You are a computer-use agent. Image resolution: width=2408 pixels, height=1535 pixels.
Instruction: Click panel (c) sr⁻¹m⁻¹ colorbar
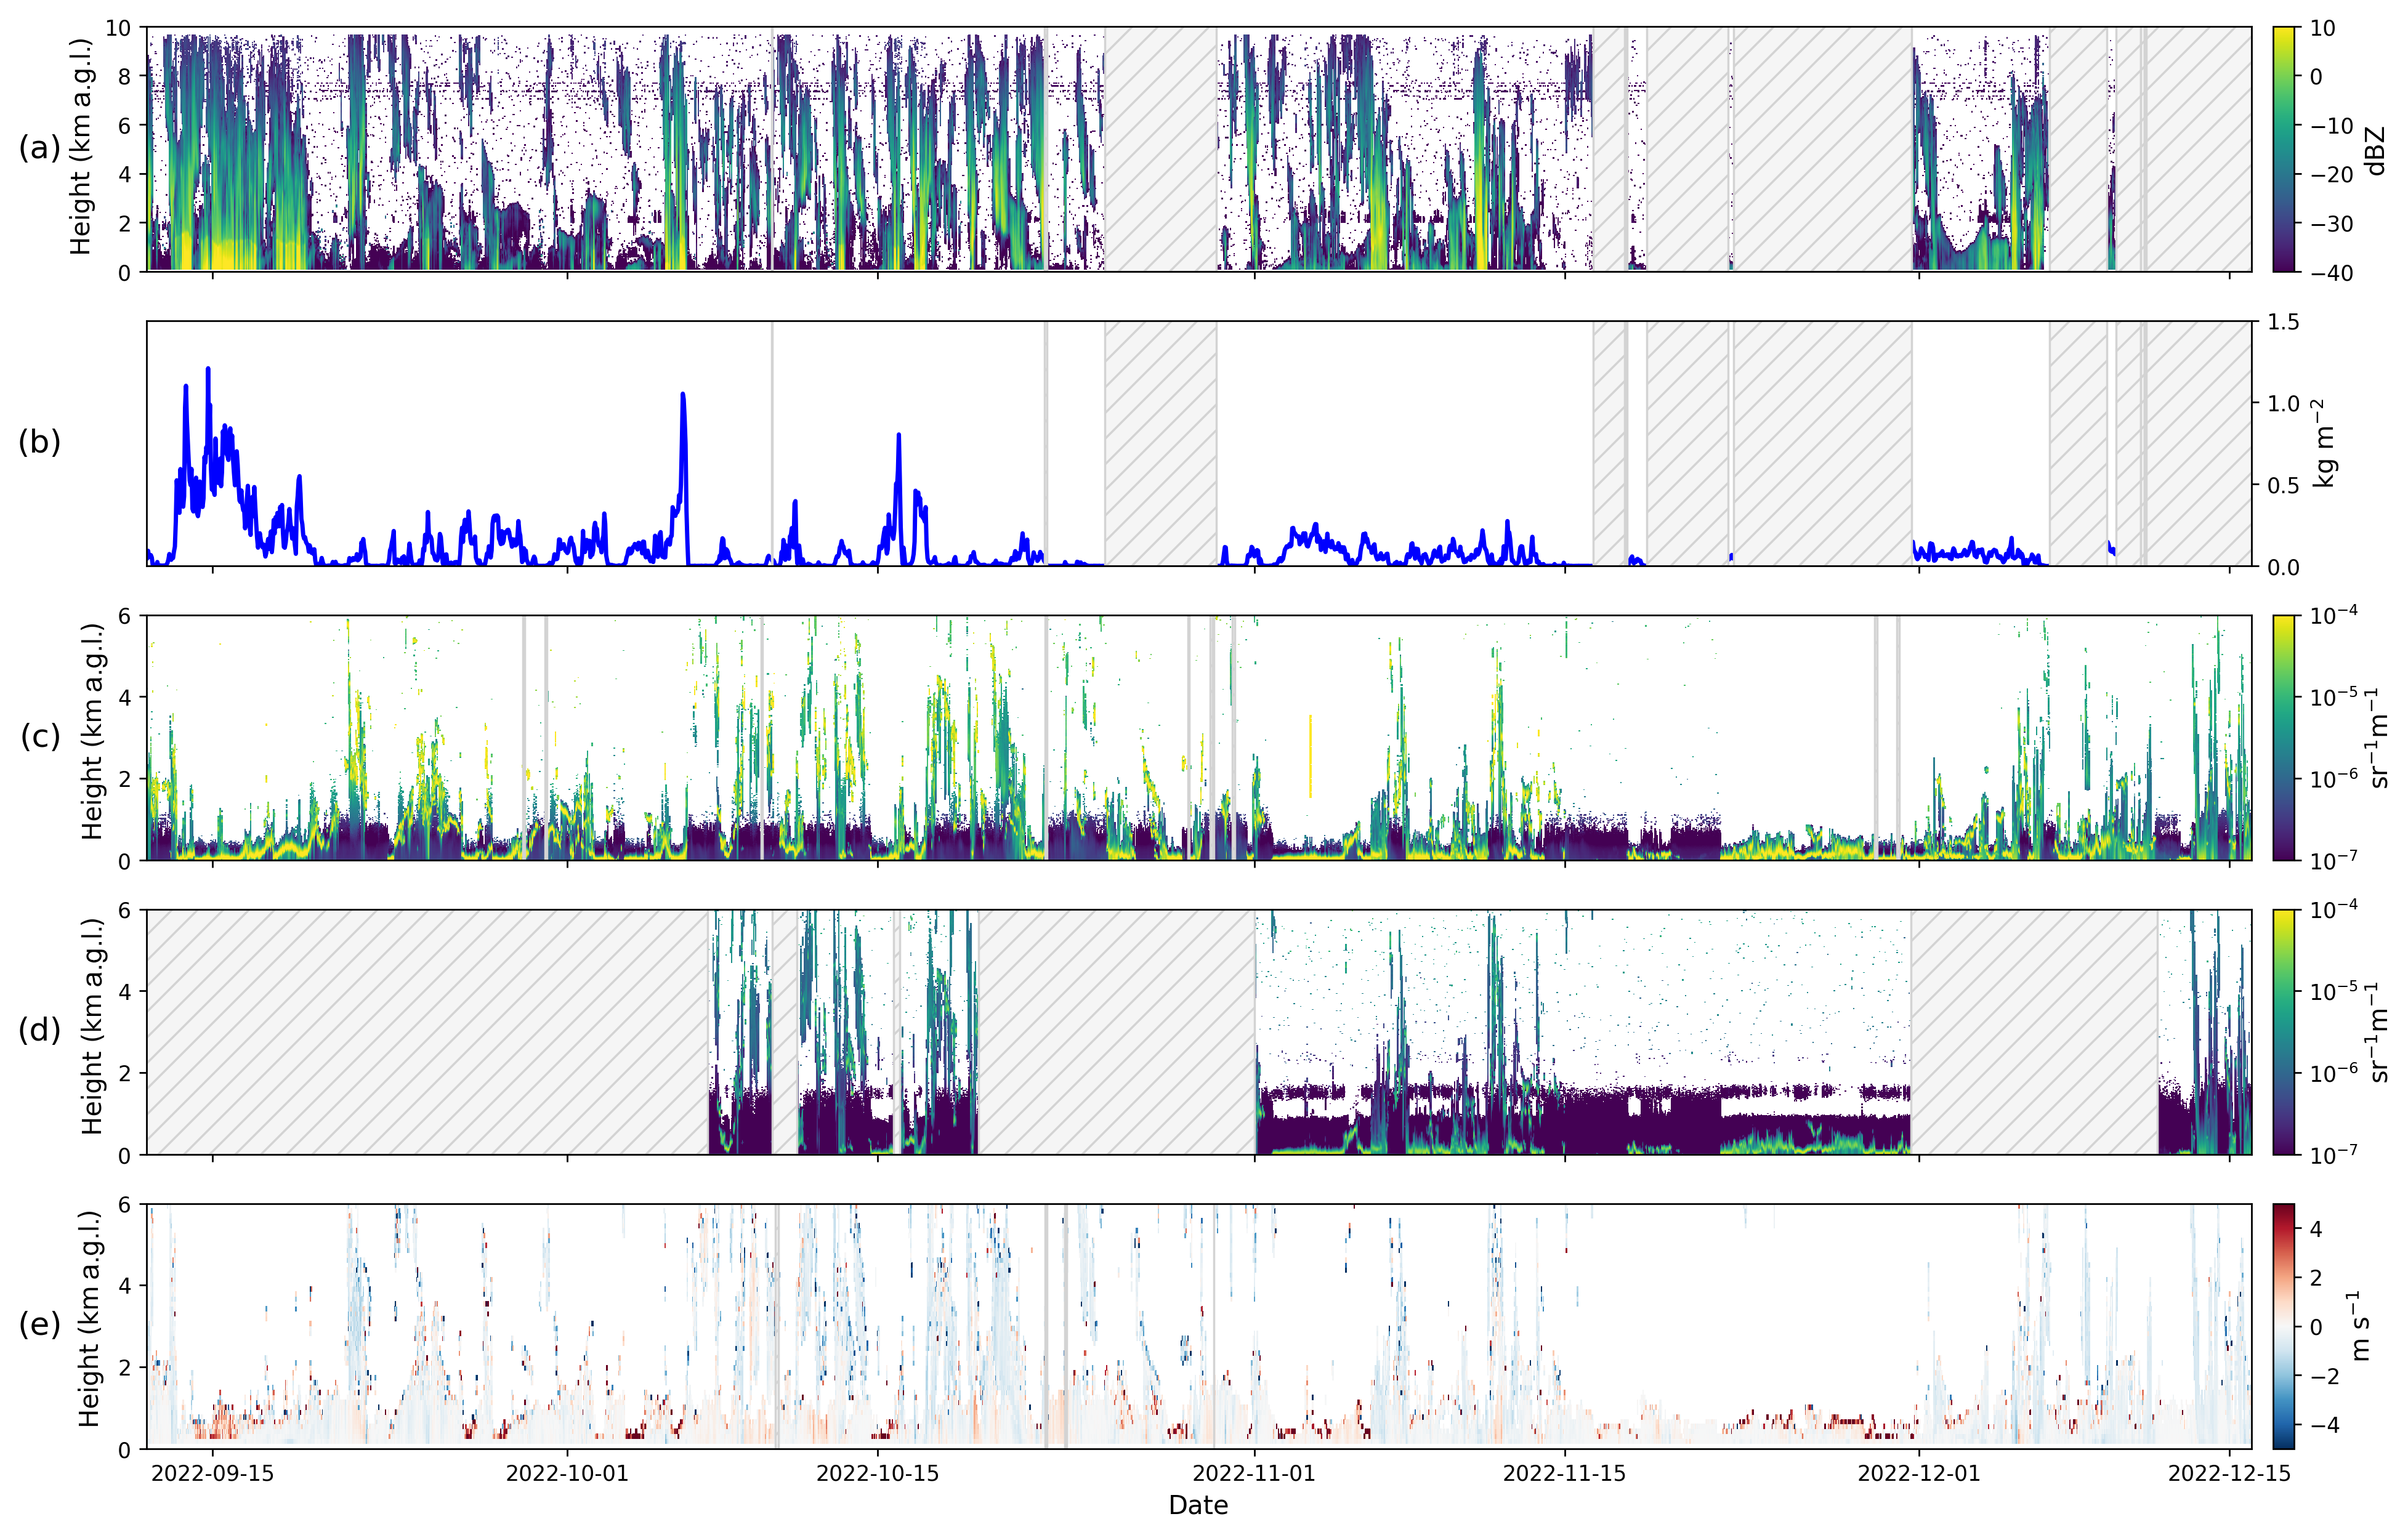2283,737
